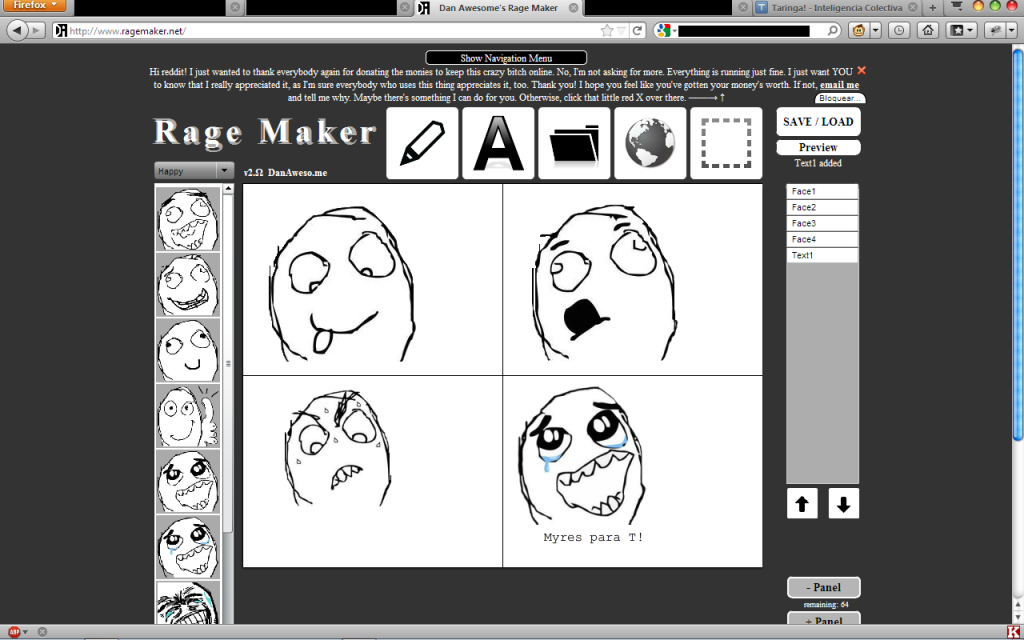Screen dimensions: 1024x640
Task: Choose the dashed rectangle selection tool
Action: 726,143
